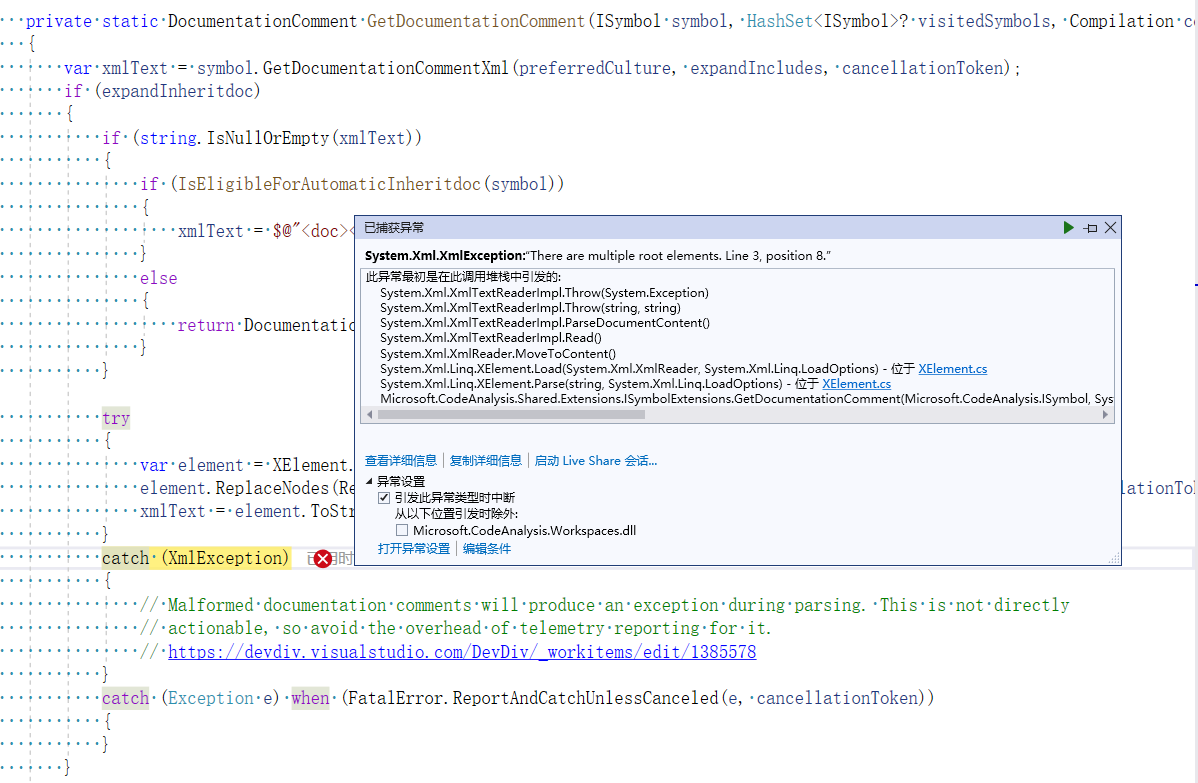Click the 从以下位置引发时除外 label
The width and height of the screenshot is (1198, 783).
coord(456,514)
